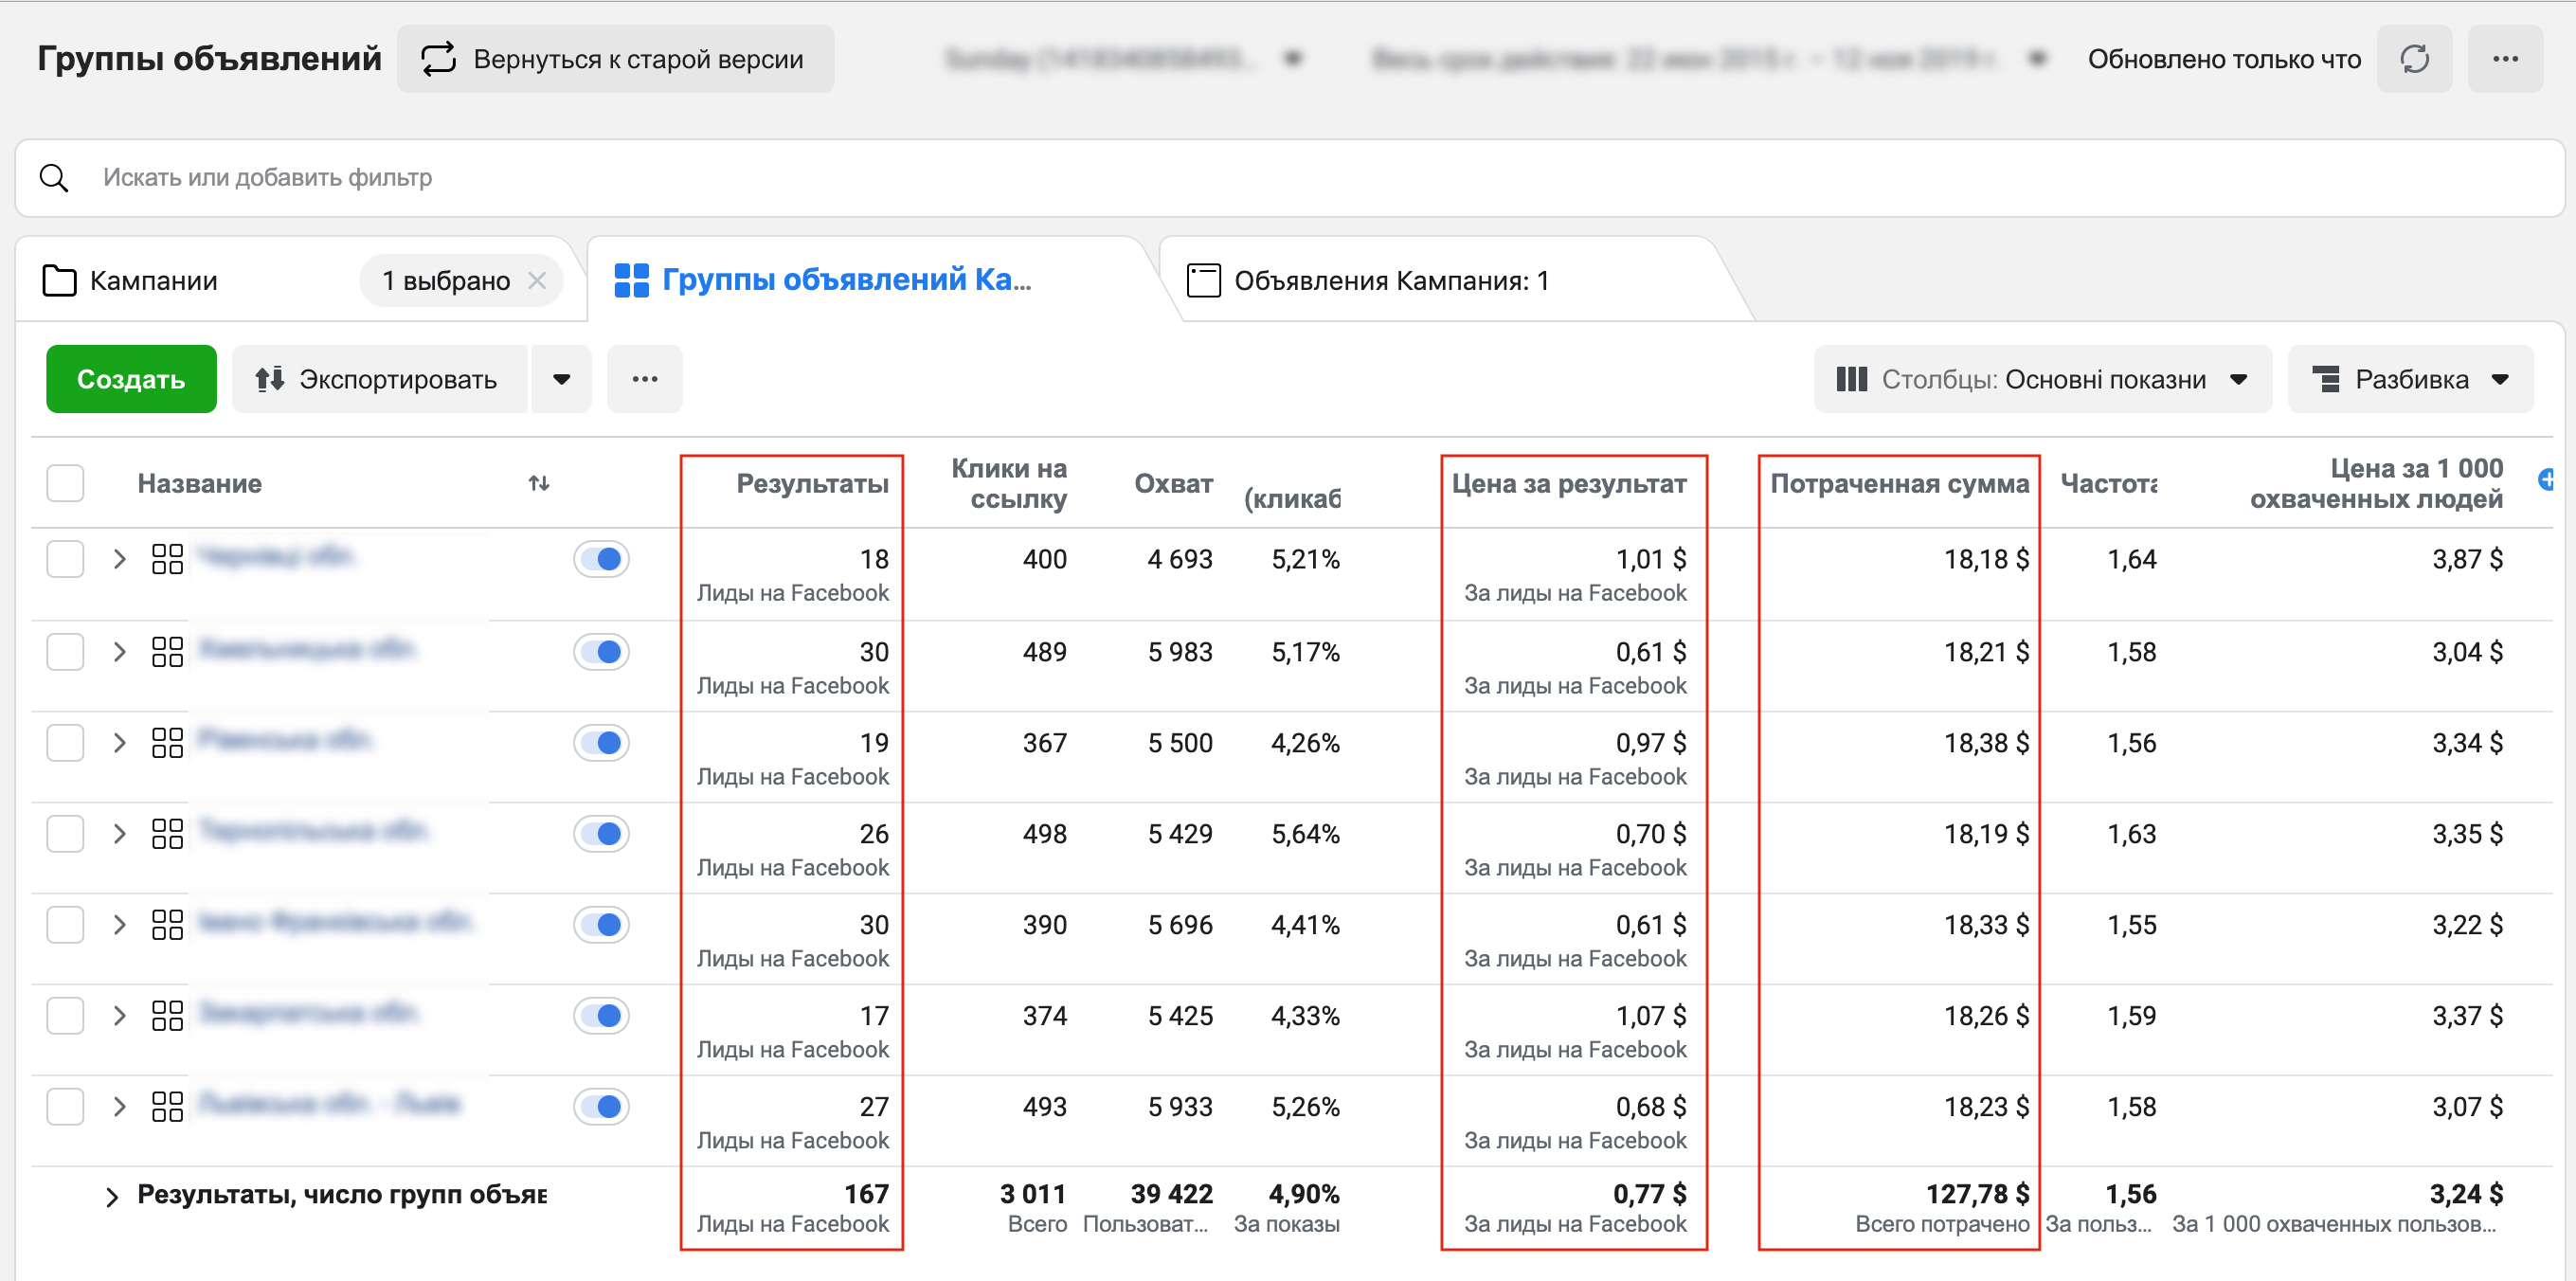This screenshot has width=2576, height=1281.
Task: Sort by 'Цена за результат' column header
Action: pos(1569,484)
